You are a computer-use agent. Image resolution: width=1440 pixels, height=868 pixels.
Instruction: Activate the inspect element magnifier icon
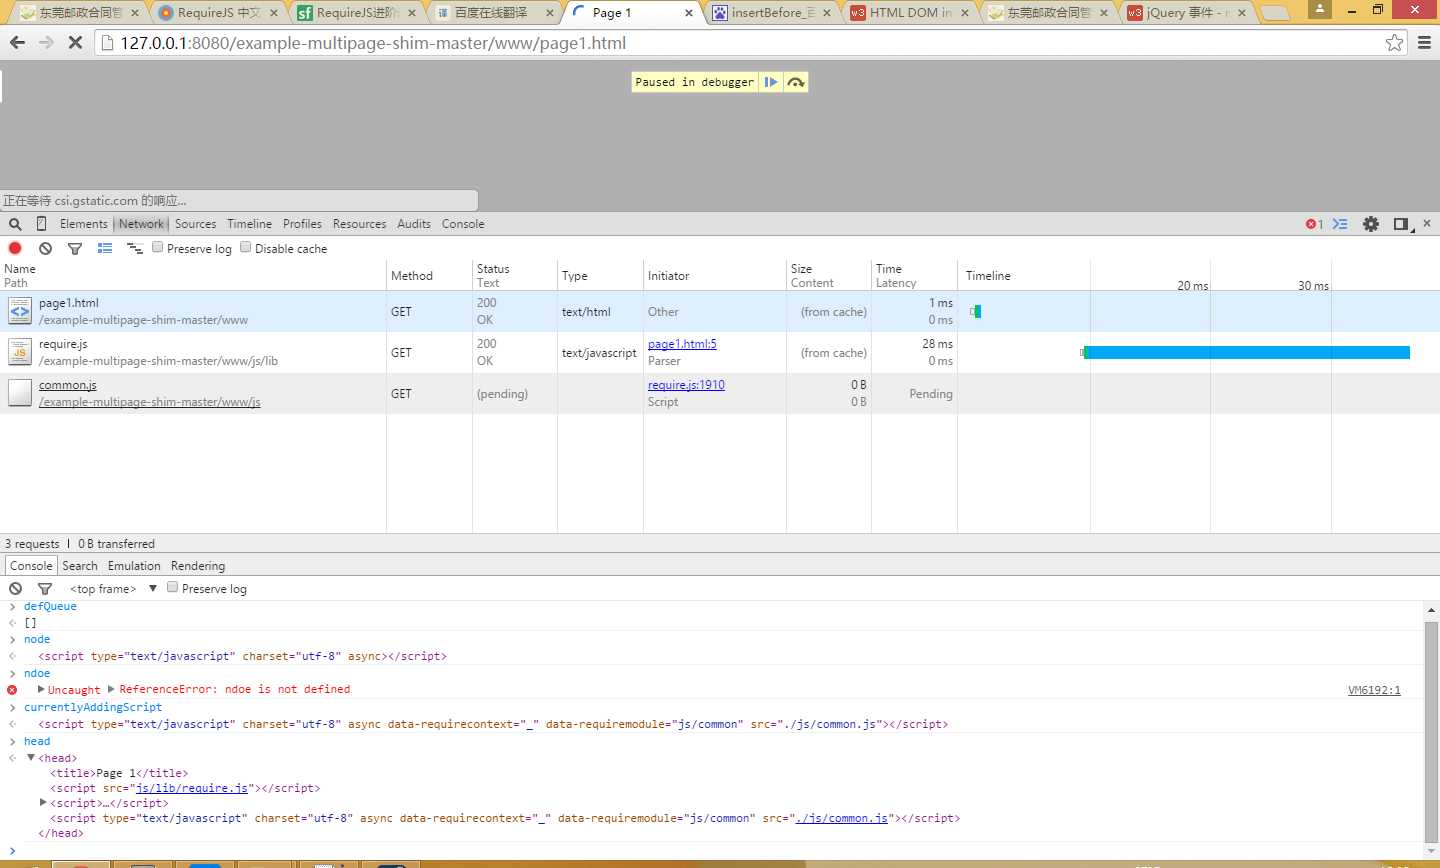(x=15, y=224)
